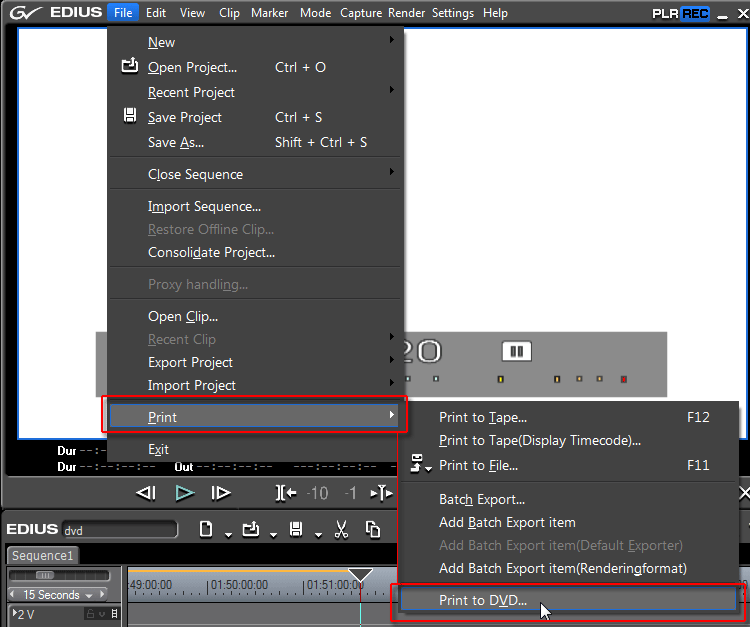Choose Print to Tape option
This screenshot has width=750, height=627.
tap(568, 417)
